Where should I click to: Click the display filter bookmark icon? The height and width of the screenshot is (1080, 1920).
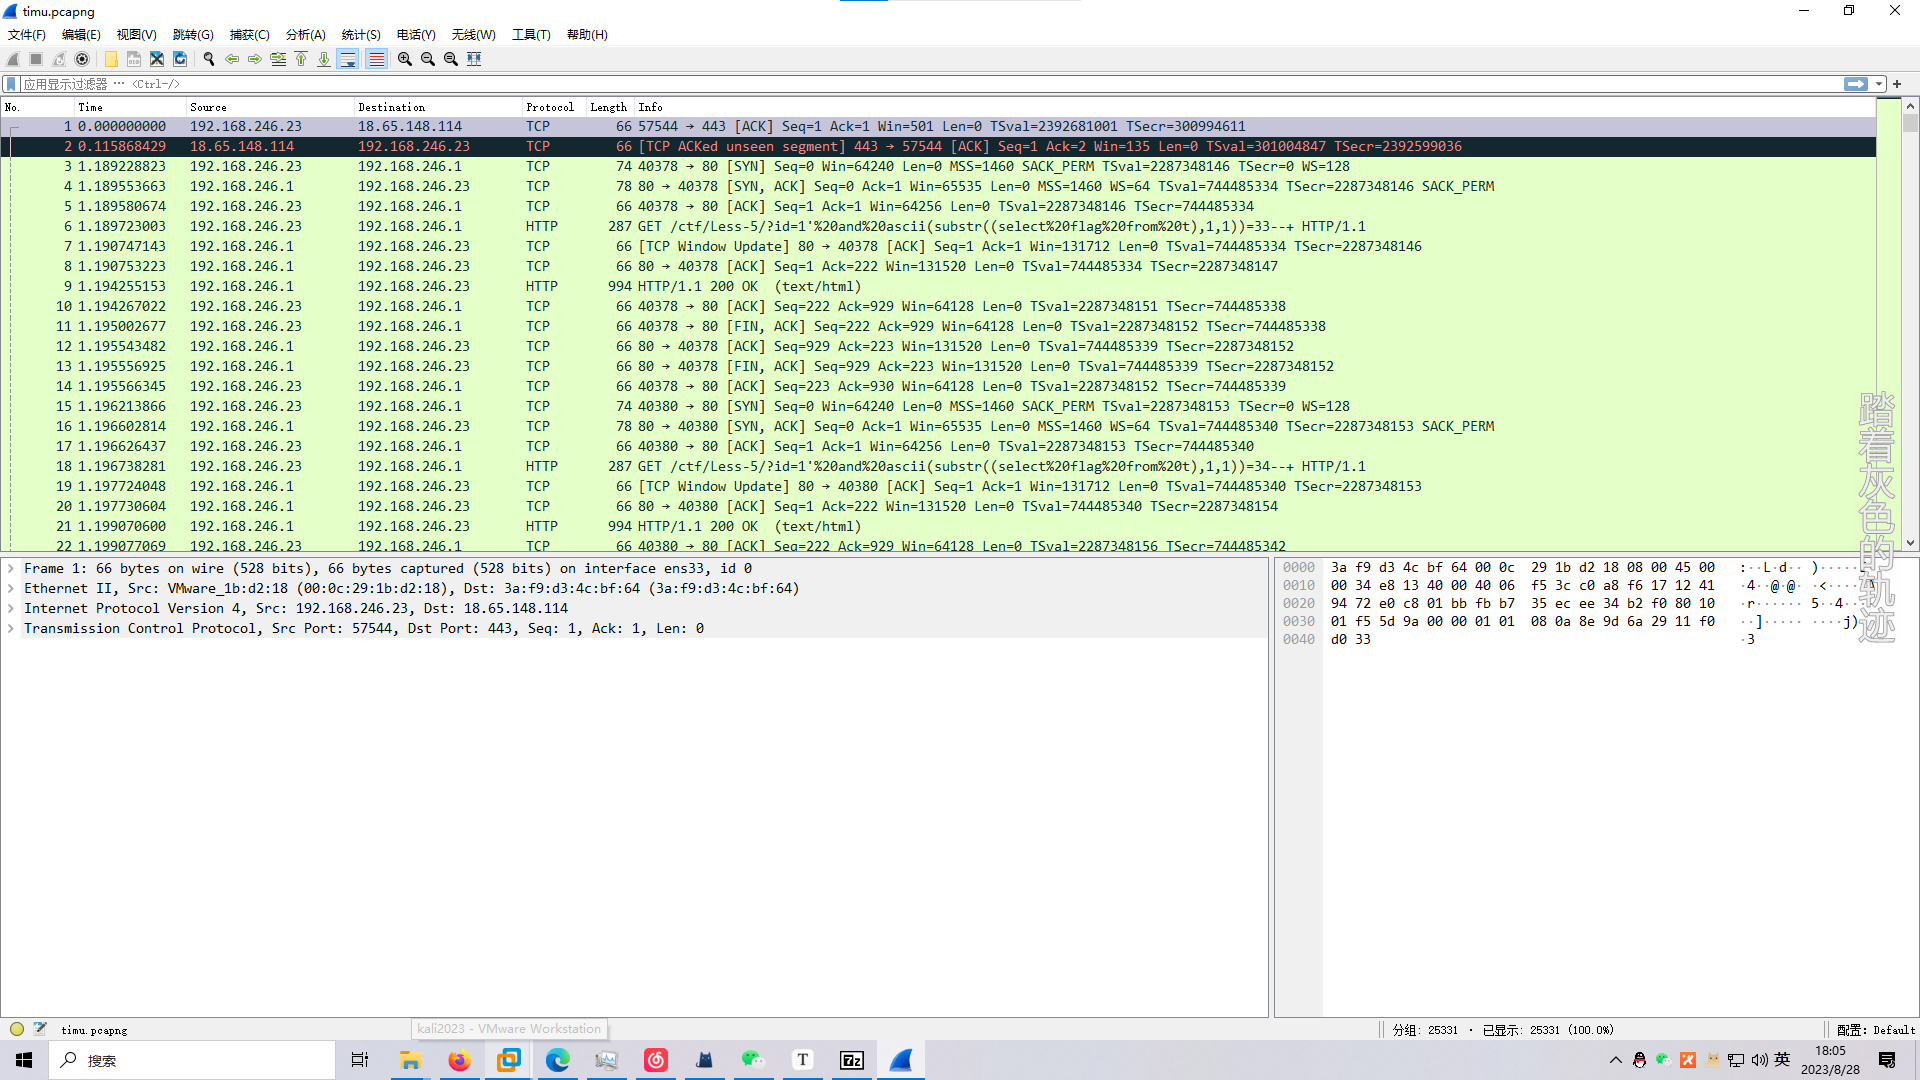(11, 84)
